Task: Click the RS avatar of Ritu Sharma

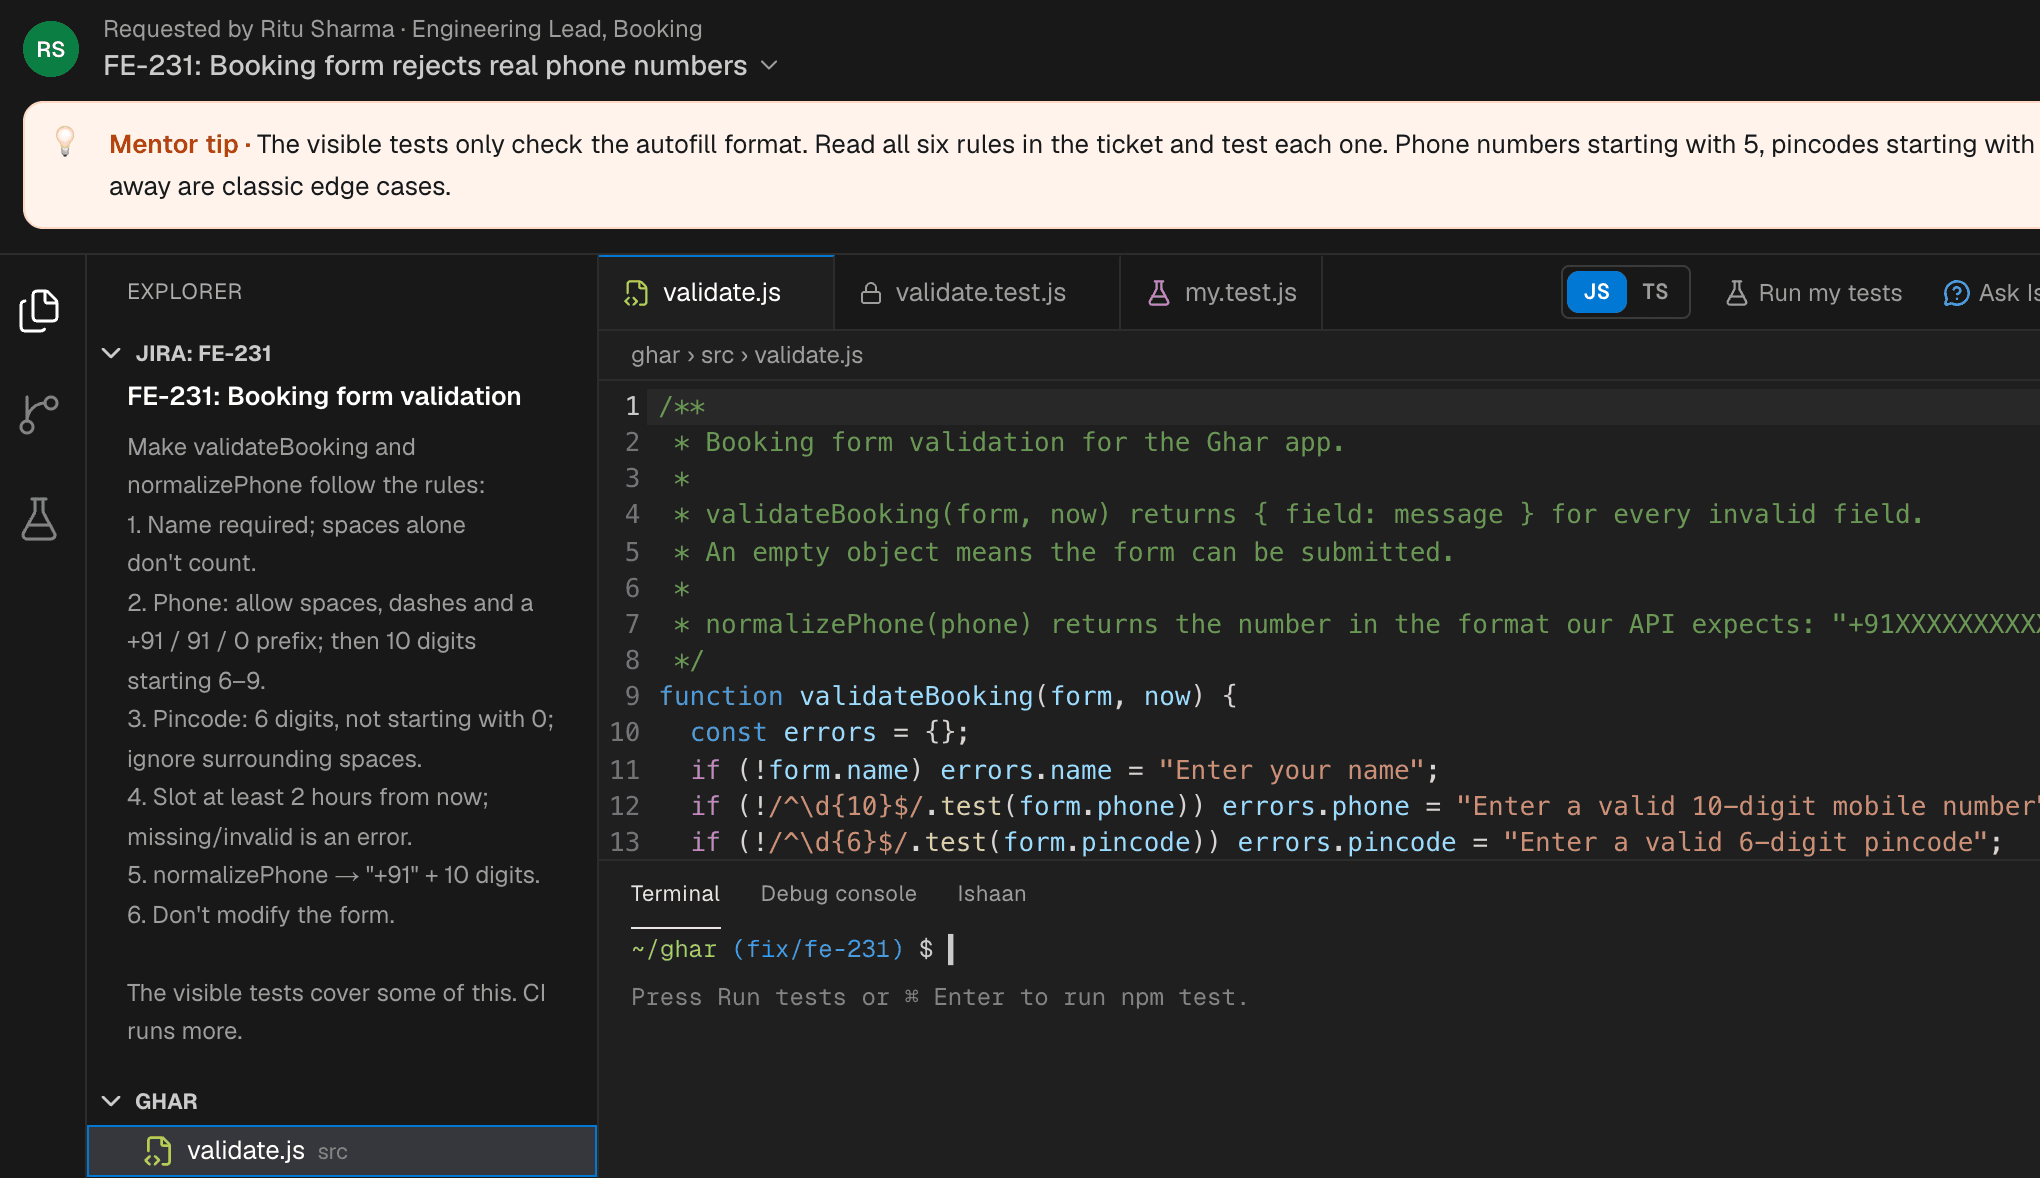Action: pyautogui.click(x=51, y=49)
